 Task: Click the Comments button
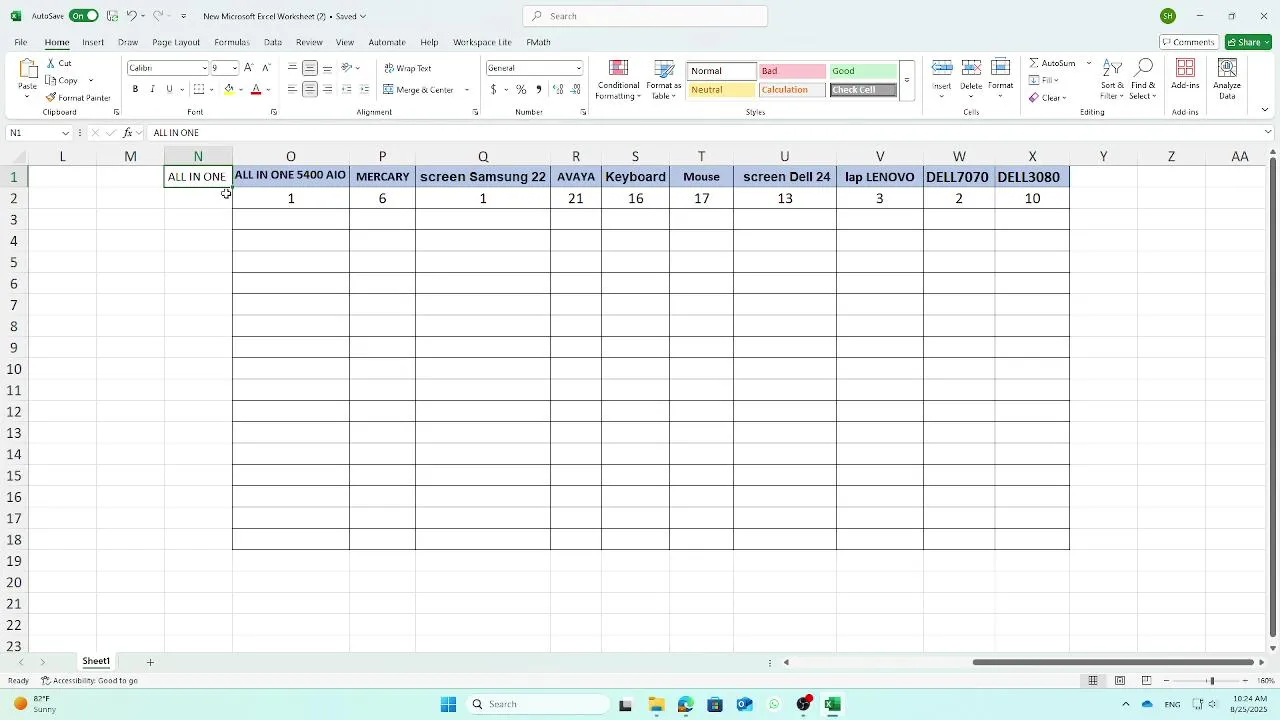tap(1188, 42)
